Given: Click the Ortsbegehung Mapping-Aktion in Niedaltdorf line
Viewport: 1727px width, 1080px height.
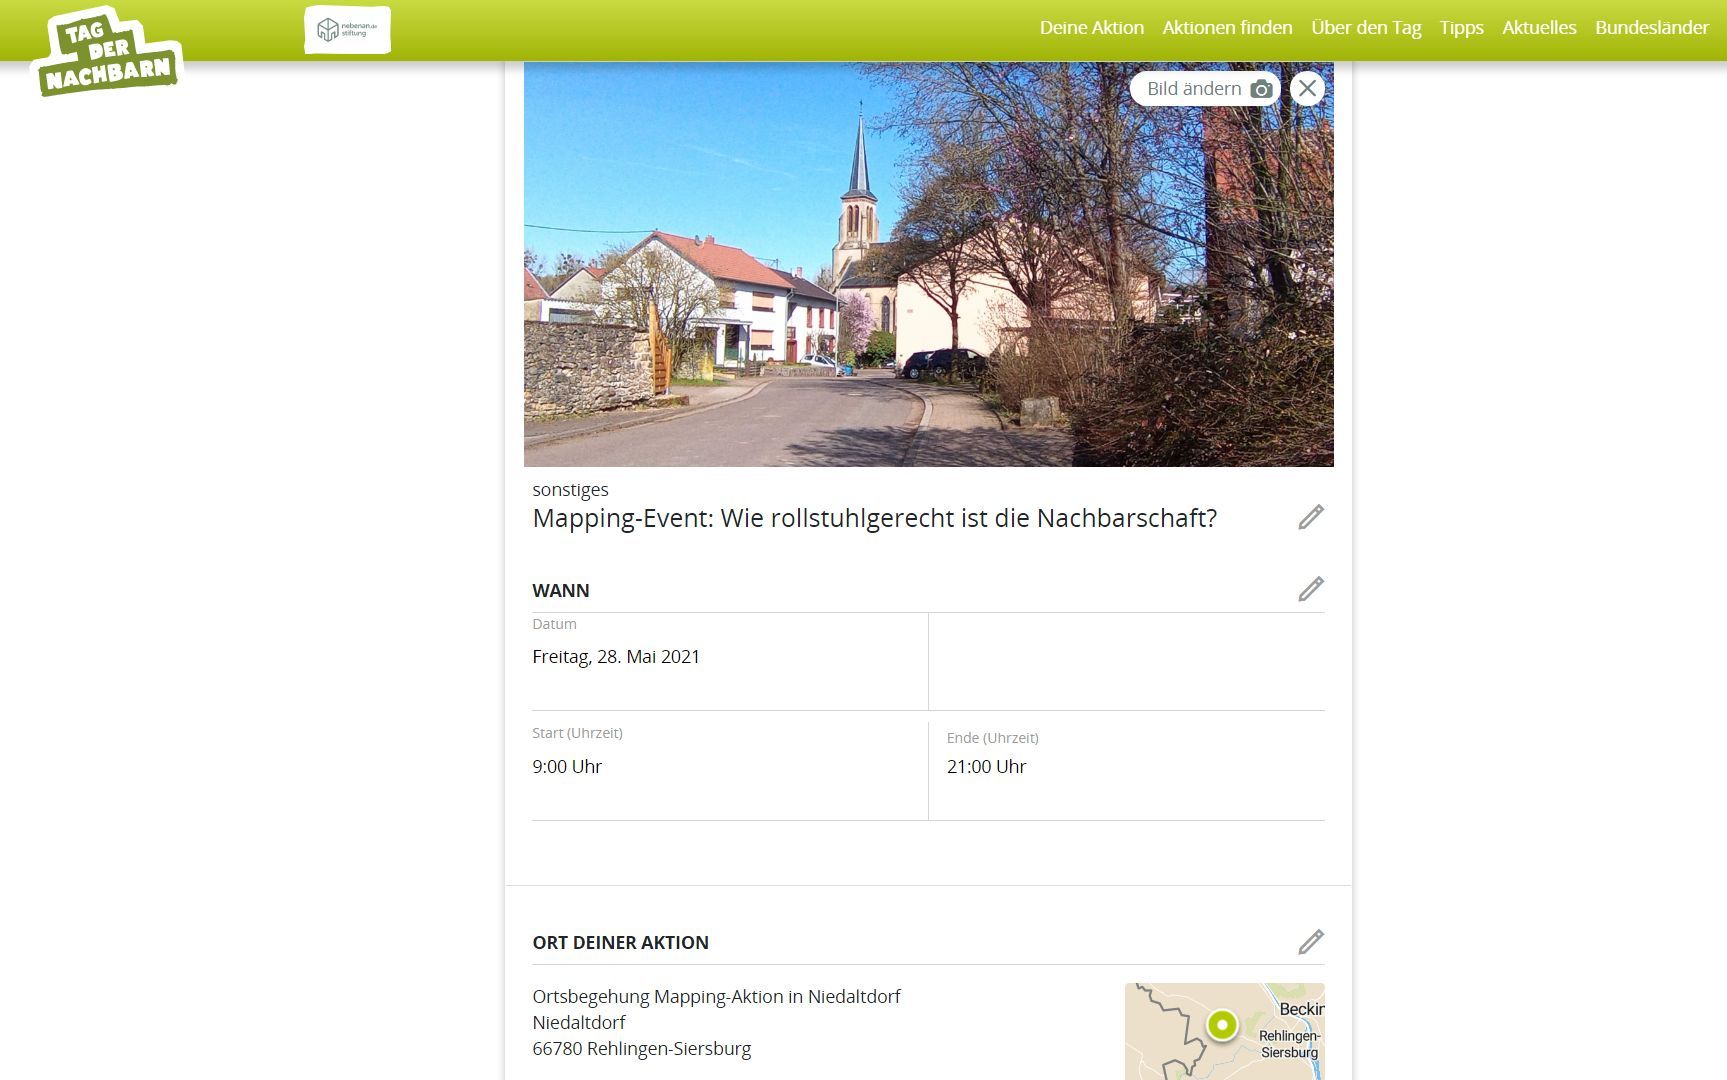Looking at the screenshot, I should coord(716,997).
